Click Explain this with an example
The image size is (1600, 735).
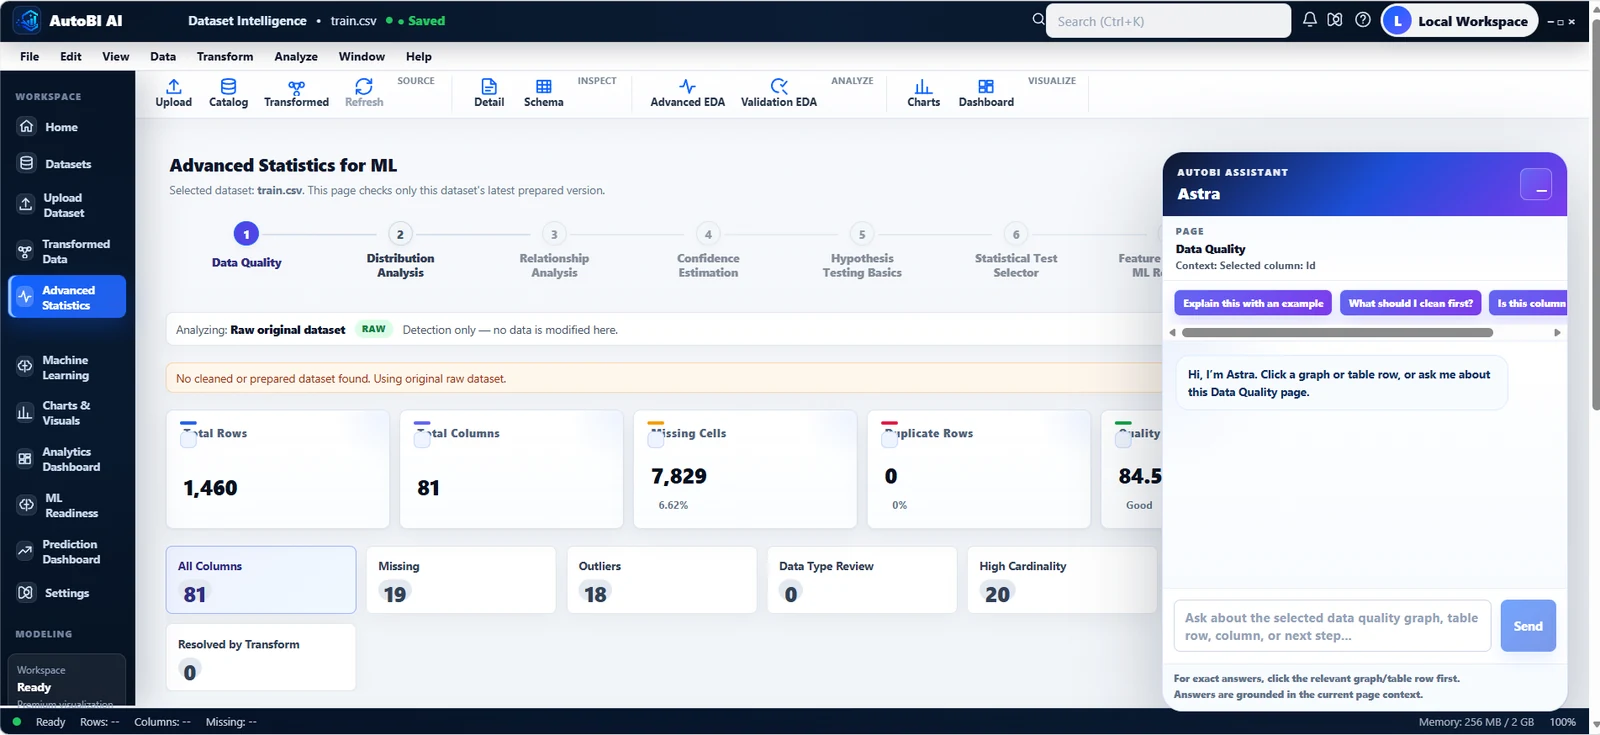(x=1253, y=303)
